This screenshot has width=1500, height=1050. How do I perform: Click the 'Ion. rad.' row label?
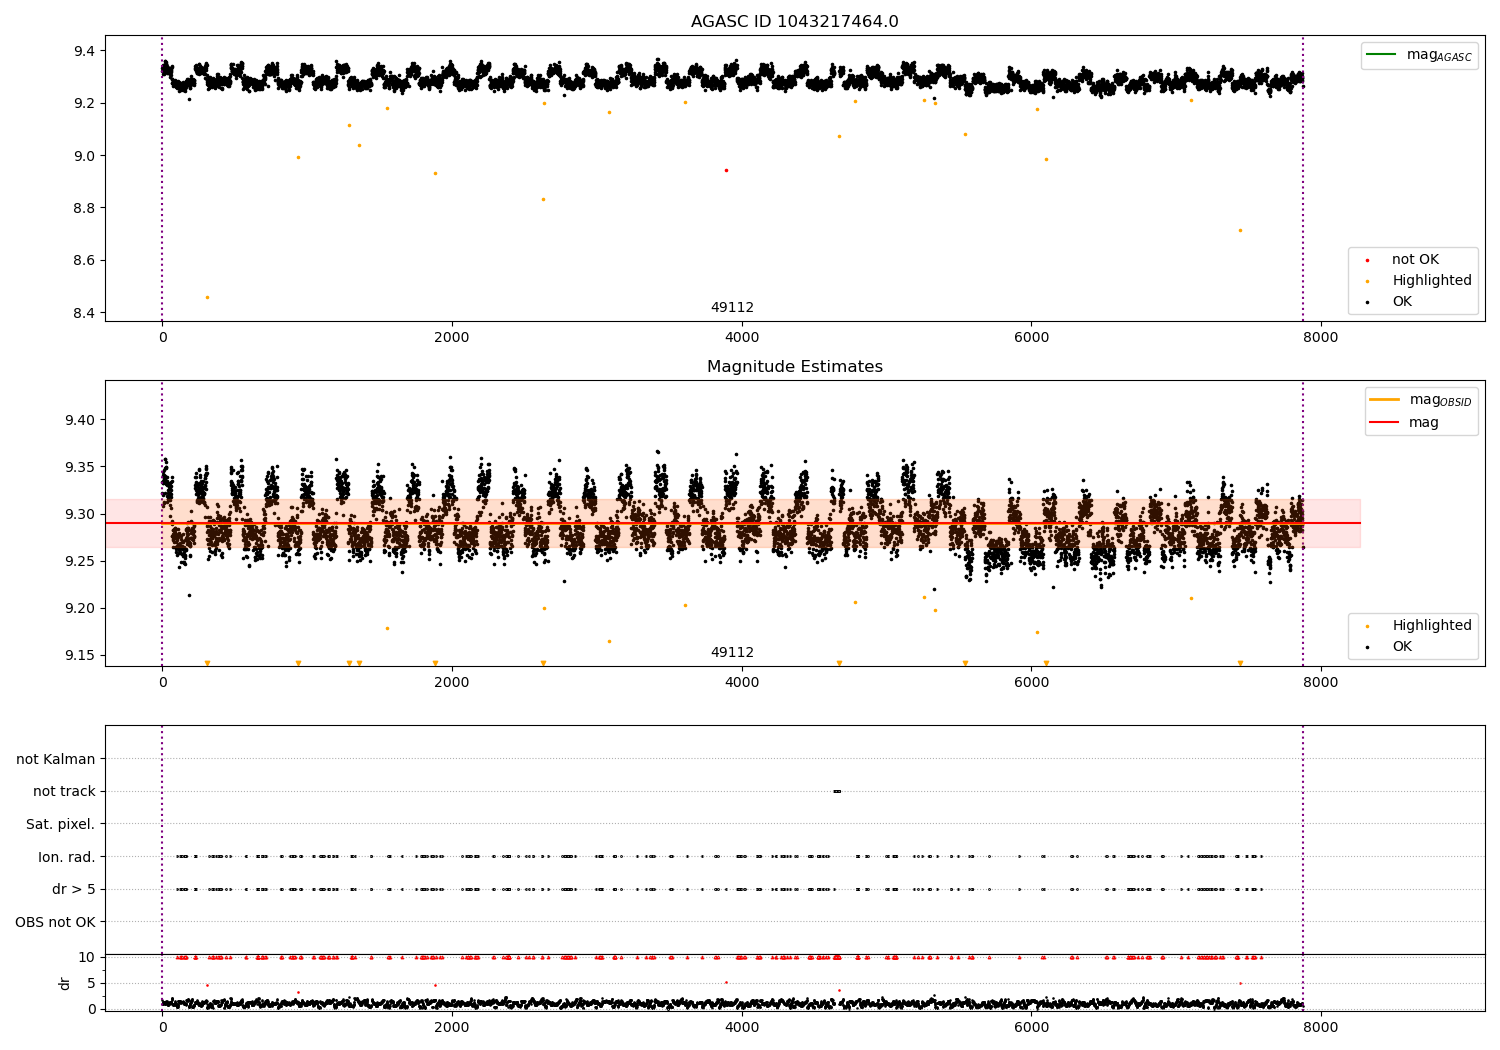click(67, 858)
